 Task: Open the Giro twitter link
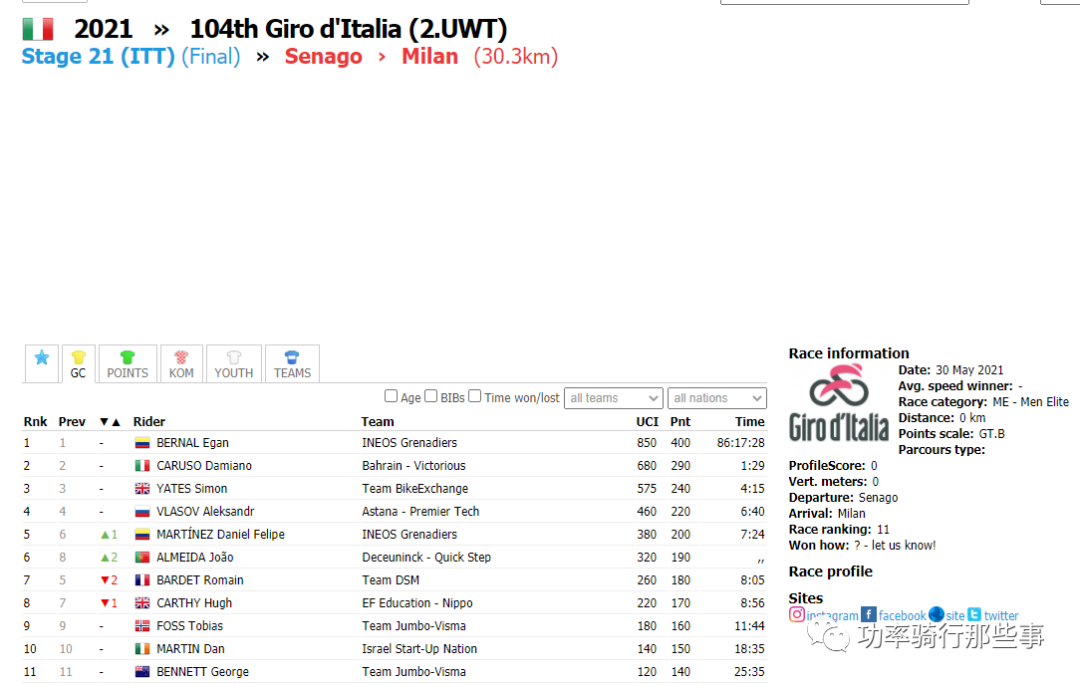(1001, 616)
